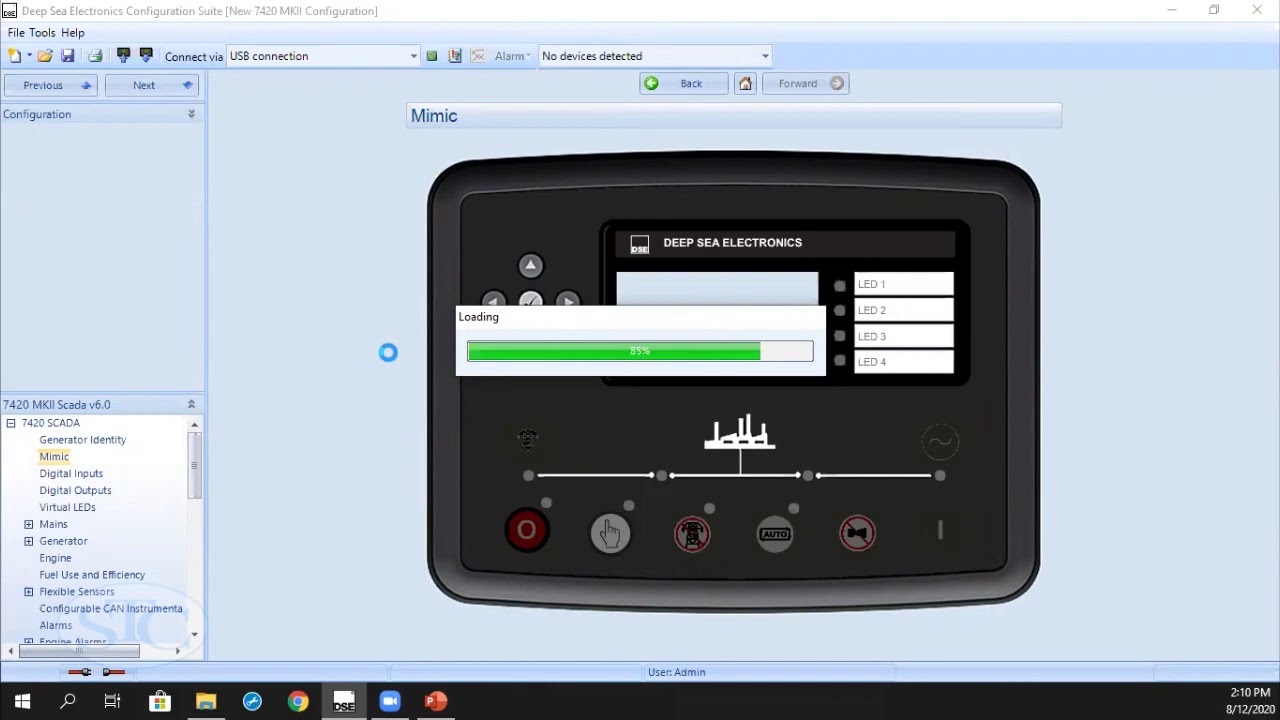Click the red Stop/Reset button on the mimic
The width and height of the screenshot is (1280, 720).
click(x=527, y=530)
